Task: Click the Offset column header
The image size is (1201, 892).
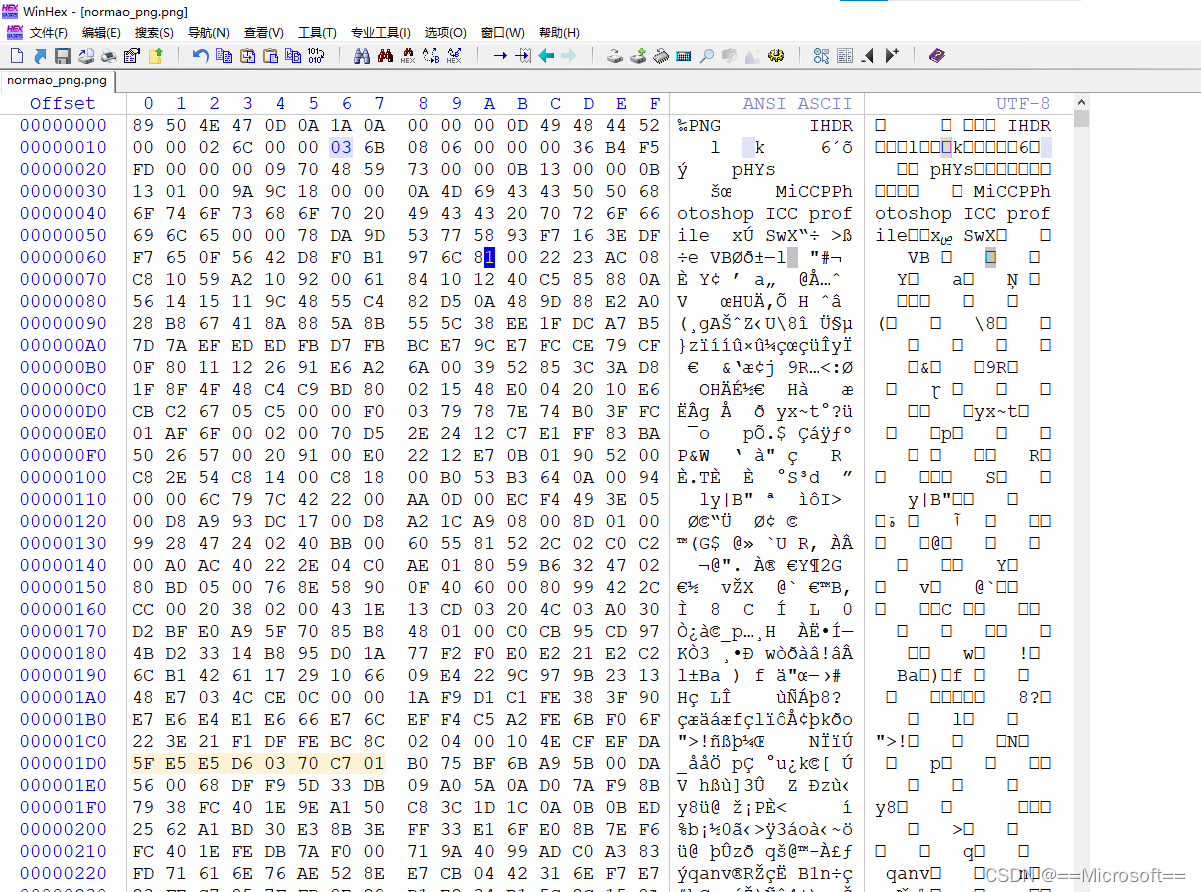Action: 62,103
